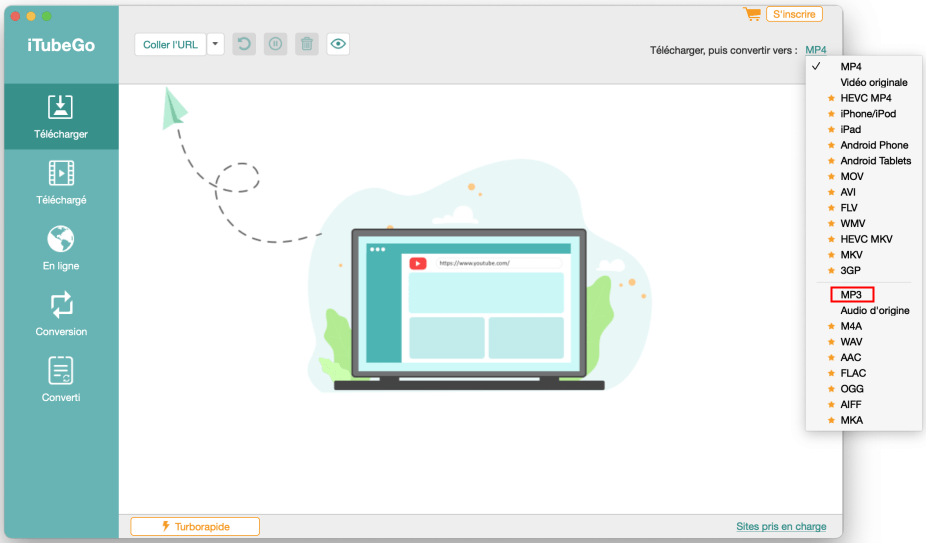Click the Coller l'URL button

tap(170, 44)
